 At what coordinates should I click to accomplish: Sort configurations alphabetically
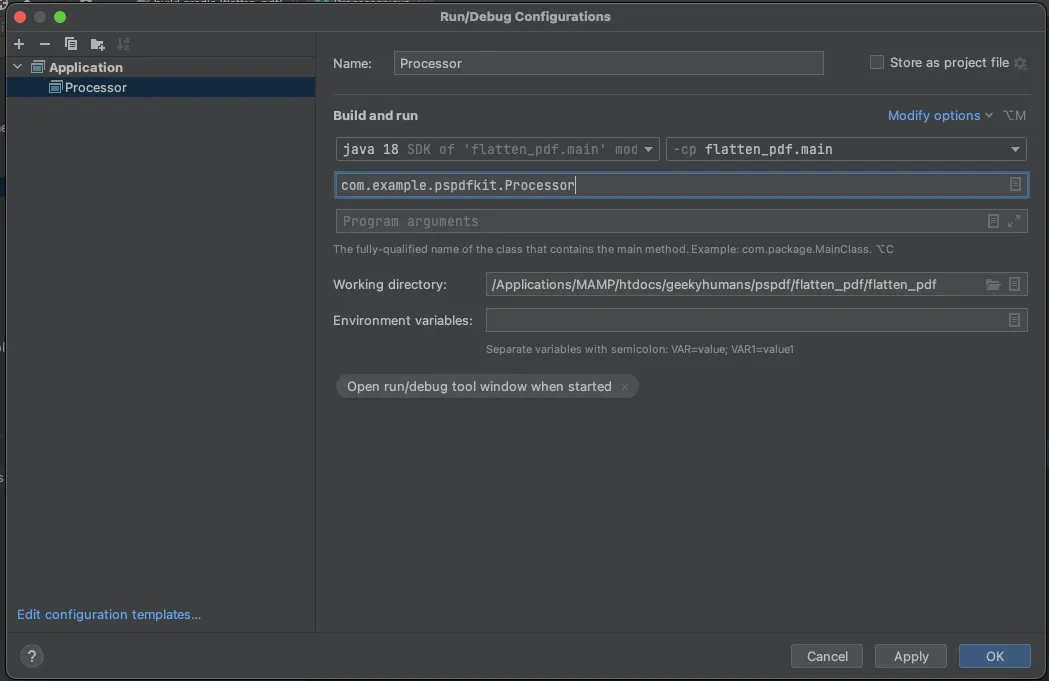click(123, 44)
